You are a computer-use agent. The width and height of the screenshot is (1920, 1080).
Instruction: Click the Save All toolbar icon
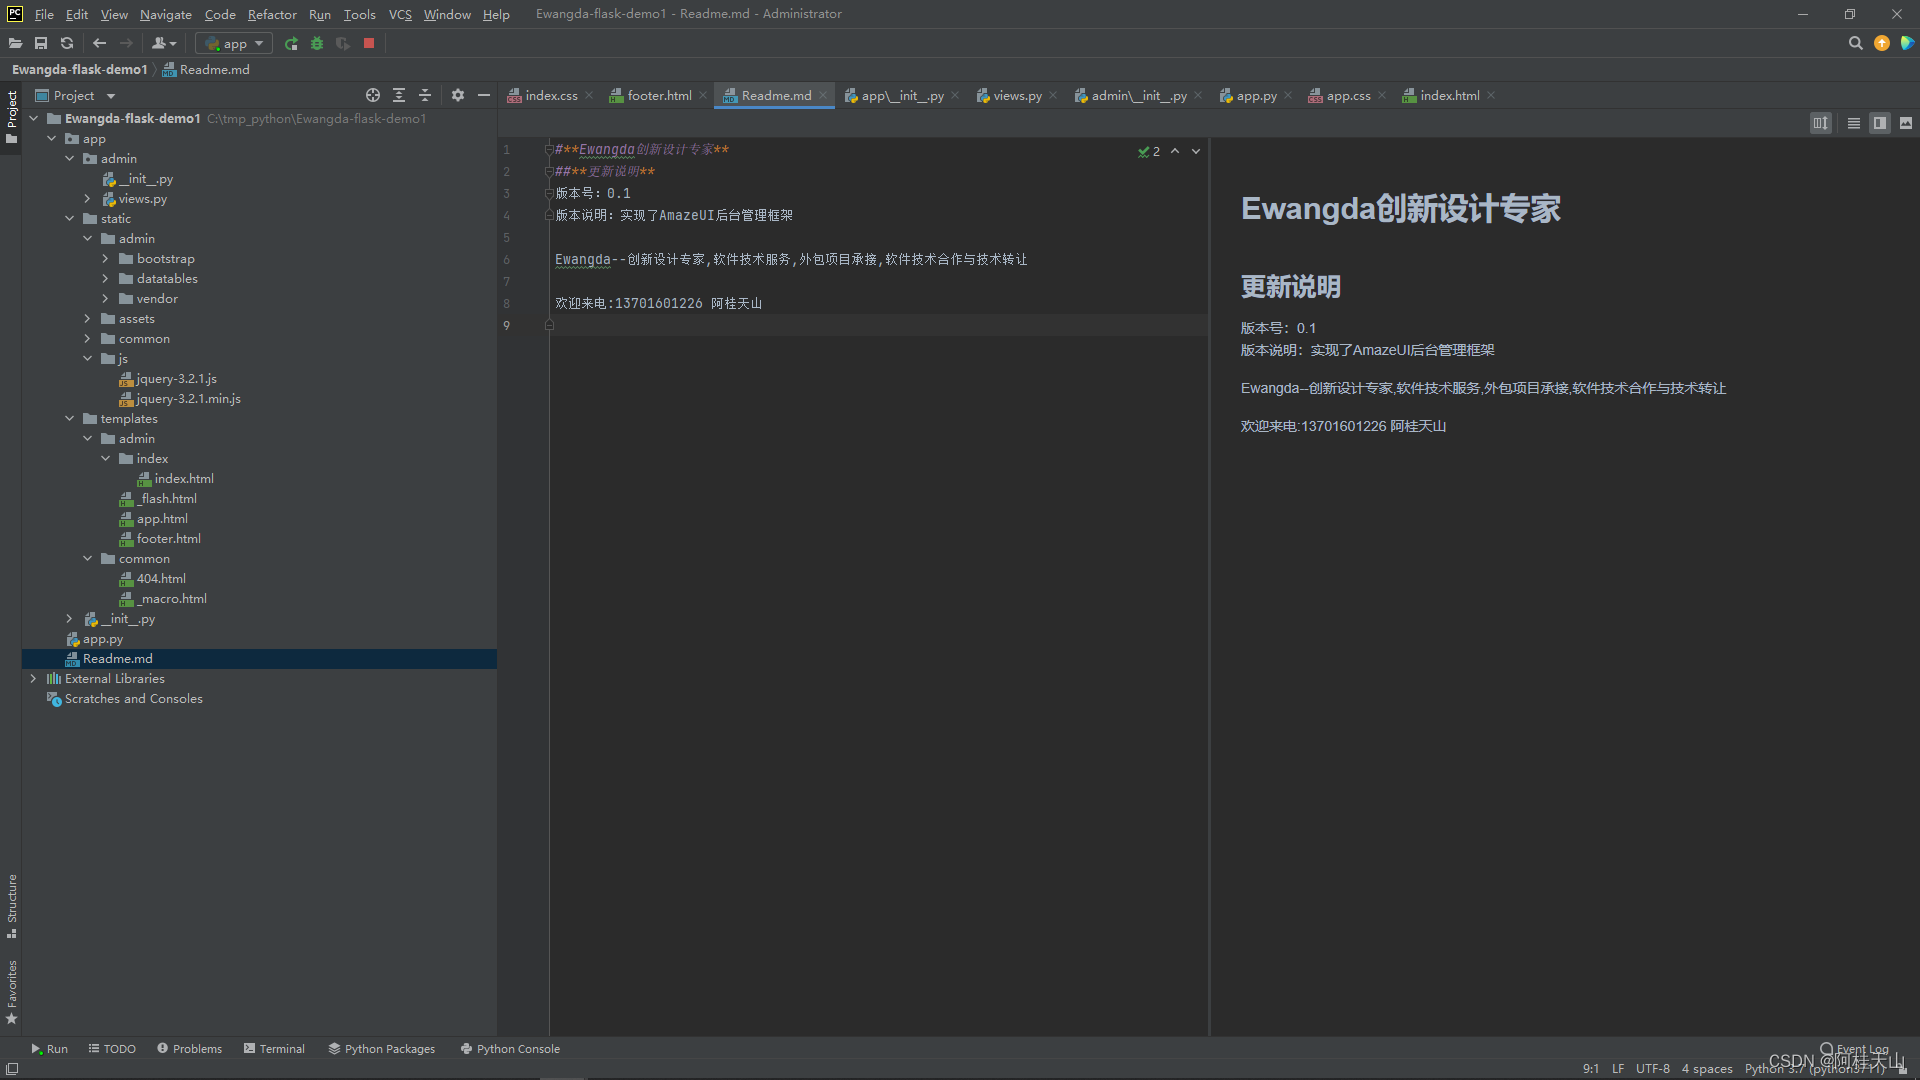(41, 43)
